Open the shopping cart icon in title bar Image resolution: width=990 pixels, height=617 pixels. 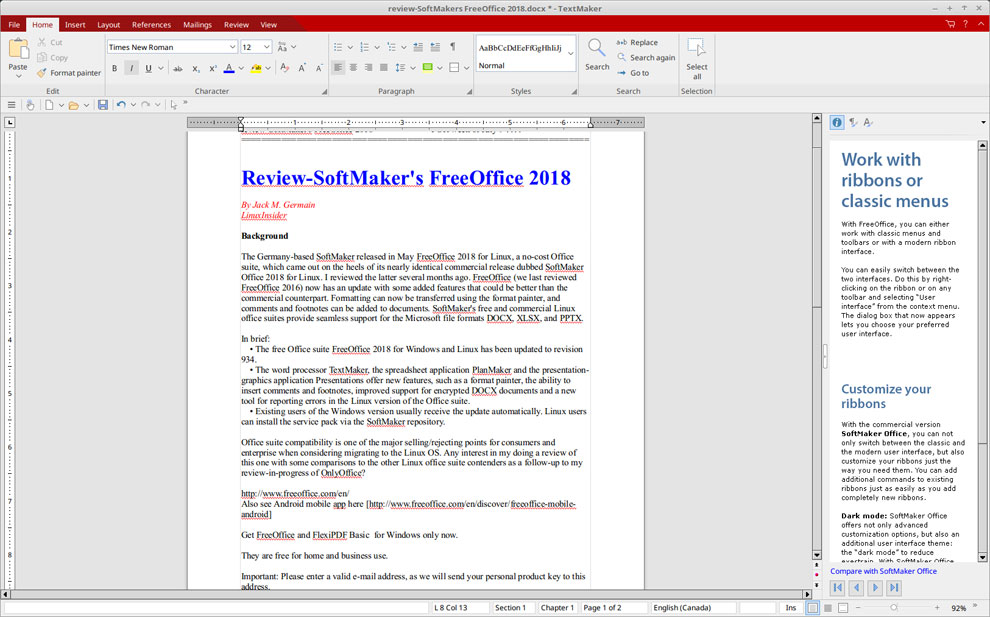coord(950,24)
